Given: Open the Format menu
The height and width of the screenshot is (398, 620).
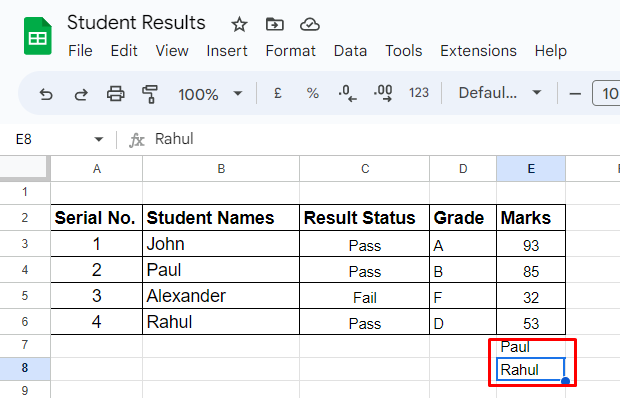Looking at the screenshot, I should (x=291, y=51).
